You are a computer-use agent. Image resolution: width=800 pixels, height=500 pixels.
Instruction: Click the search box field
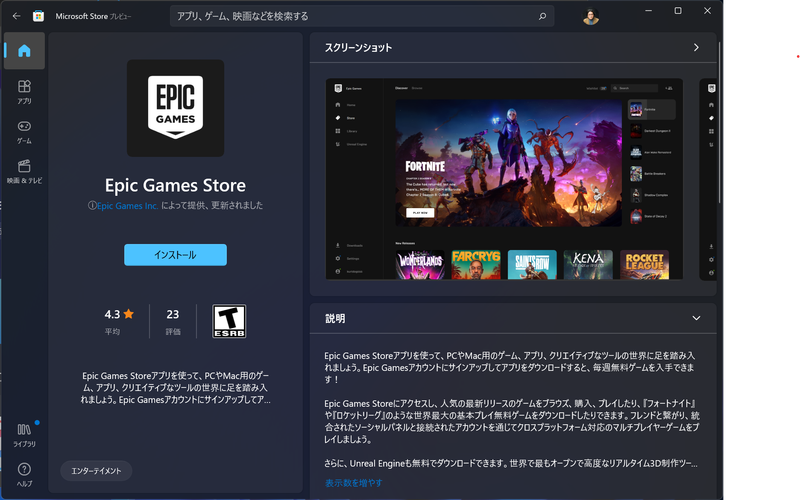click(x=360, y=16)
